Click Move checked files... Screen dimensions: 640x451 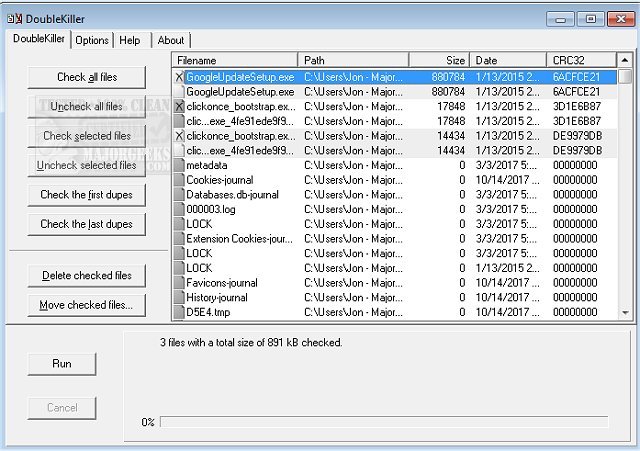87,305
